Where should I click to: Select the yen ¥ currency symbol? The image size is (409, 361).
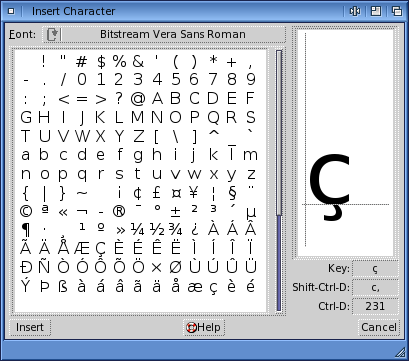[194, 192]
